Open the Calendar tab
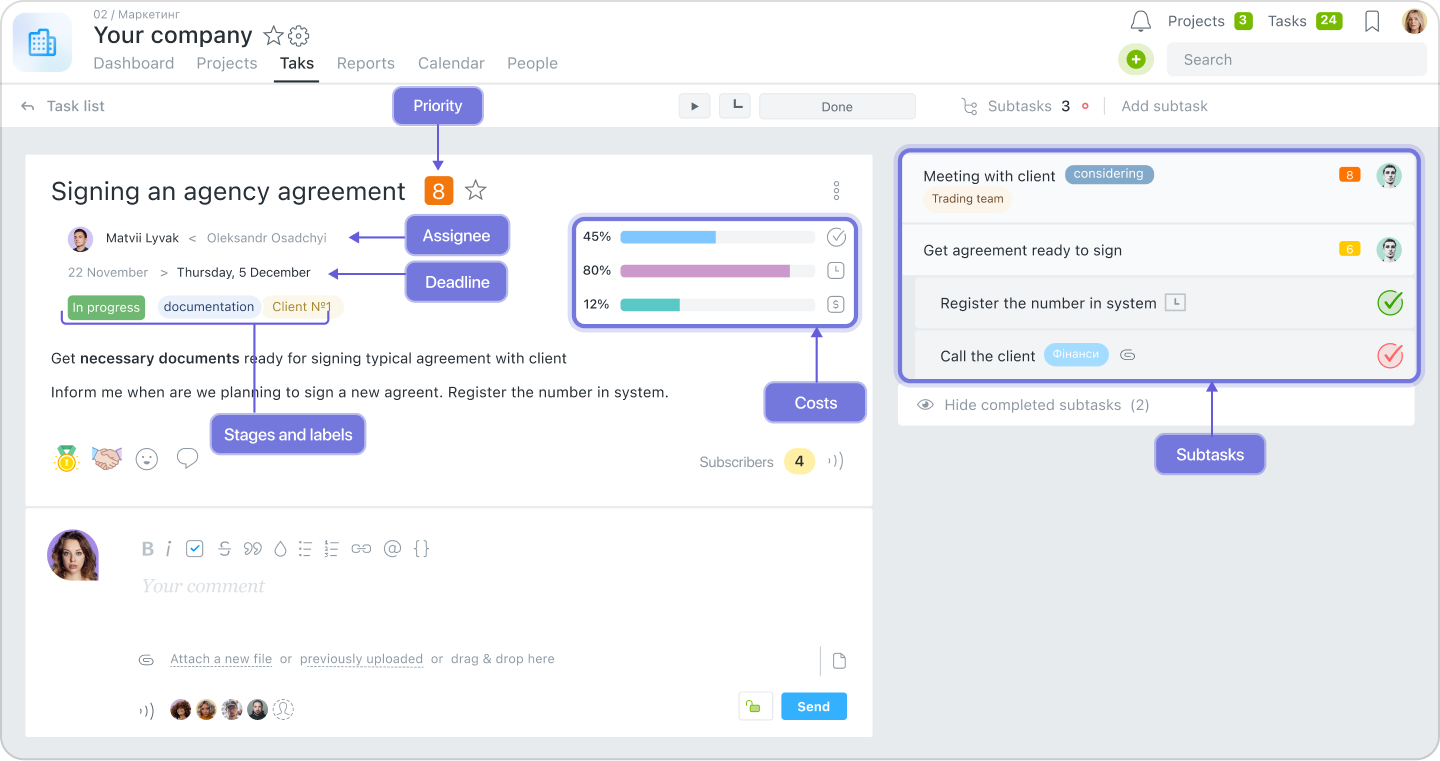The width and height of the screenshot is (1440, 761). click(451, 63)
